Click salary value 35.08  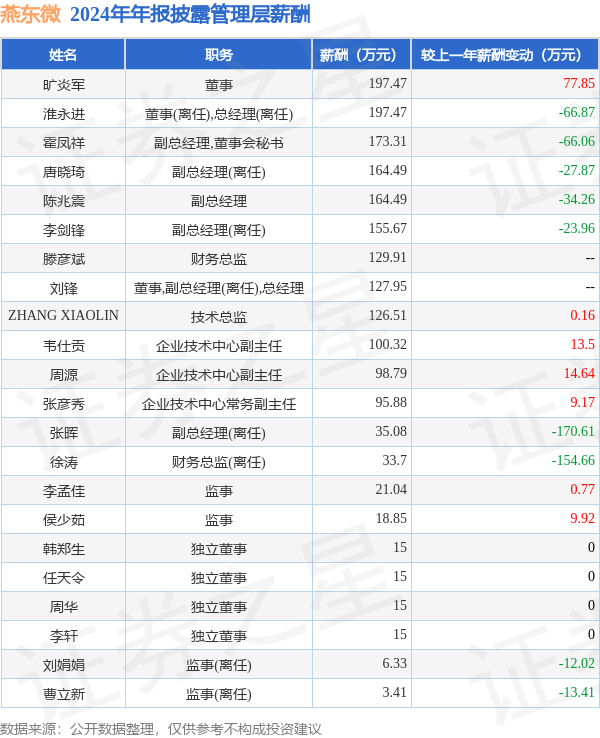[391, 432]
